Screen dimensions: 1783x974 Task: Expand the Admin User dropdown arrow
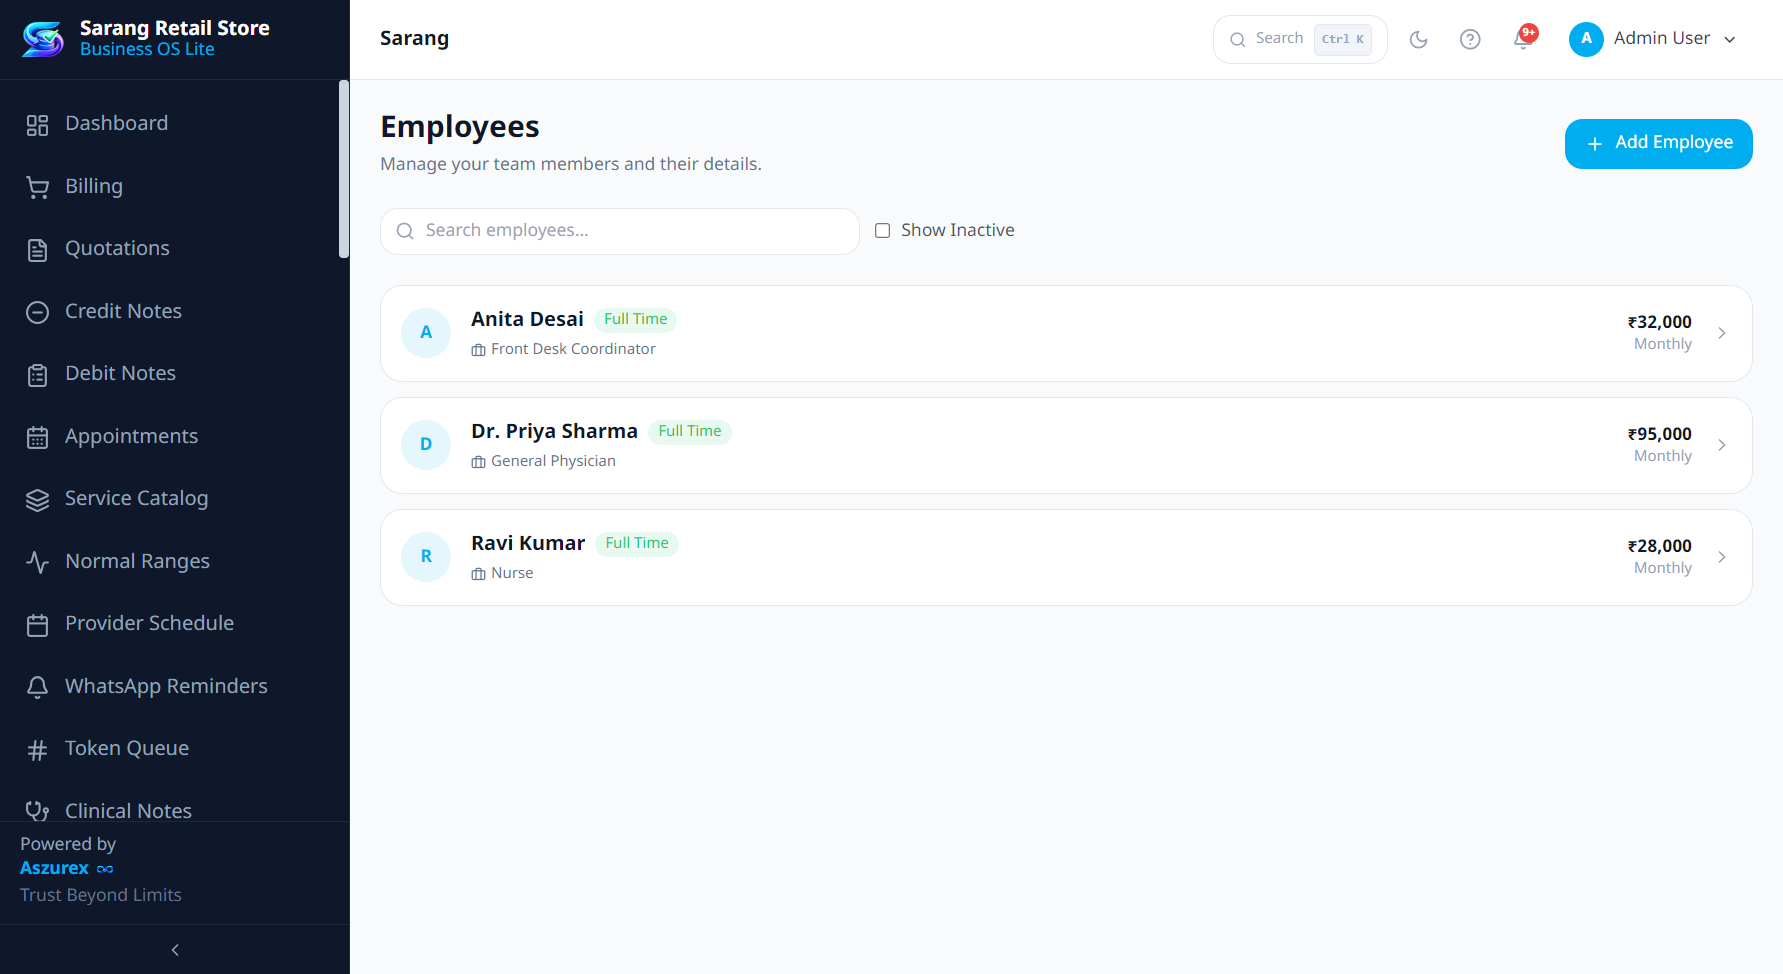(x=1729, y=40)
